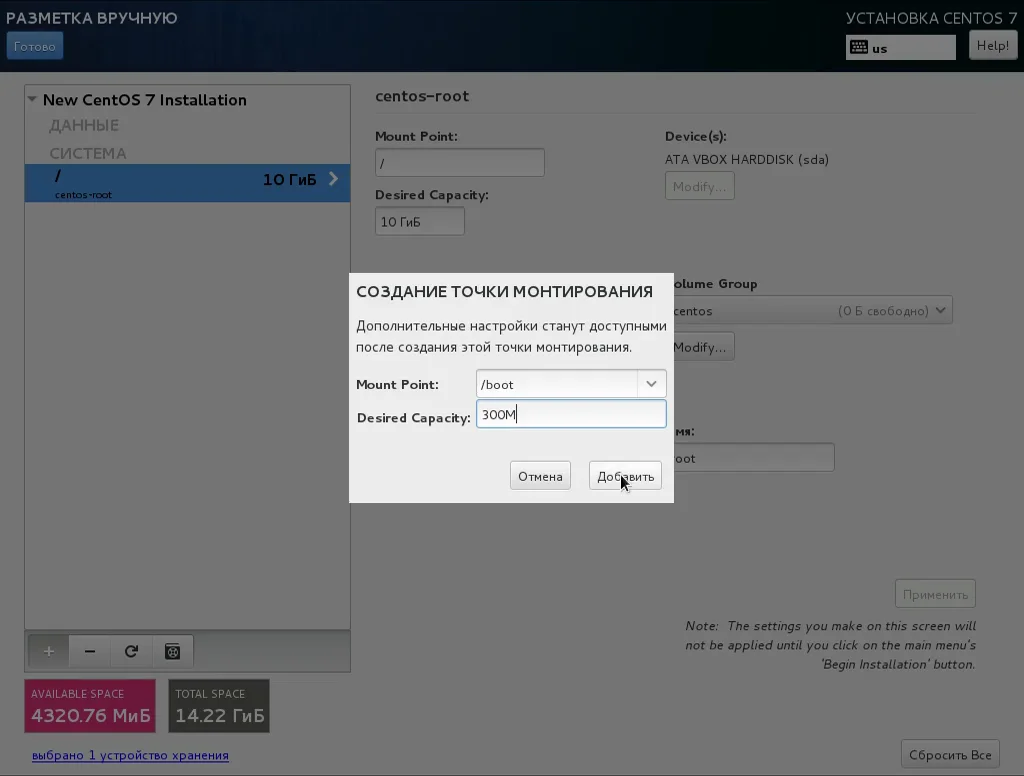This screenshot has height=776, width=1024.
Task: Click the AVAILABLE SPACE 4320.76 МиБ box
Action: (x=90, y=706)
